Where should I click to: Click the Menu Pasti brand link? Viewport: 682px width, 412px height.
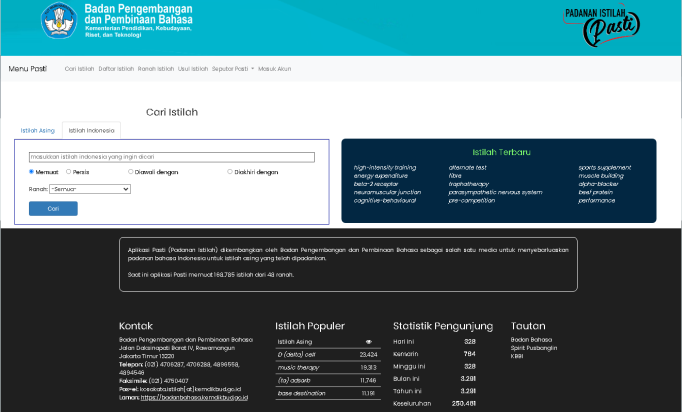click(x=27, y=69)
